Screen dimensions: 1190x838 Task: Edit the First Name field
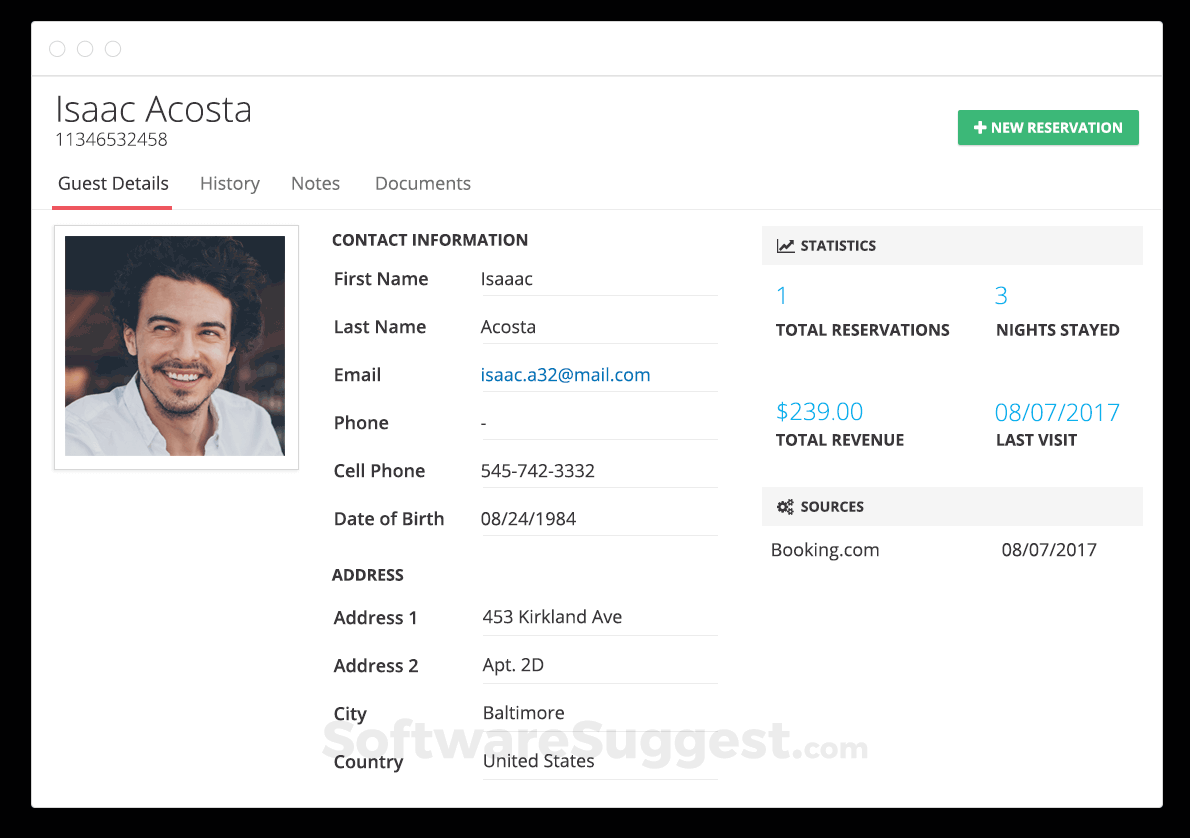point(598,278)
